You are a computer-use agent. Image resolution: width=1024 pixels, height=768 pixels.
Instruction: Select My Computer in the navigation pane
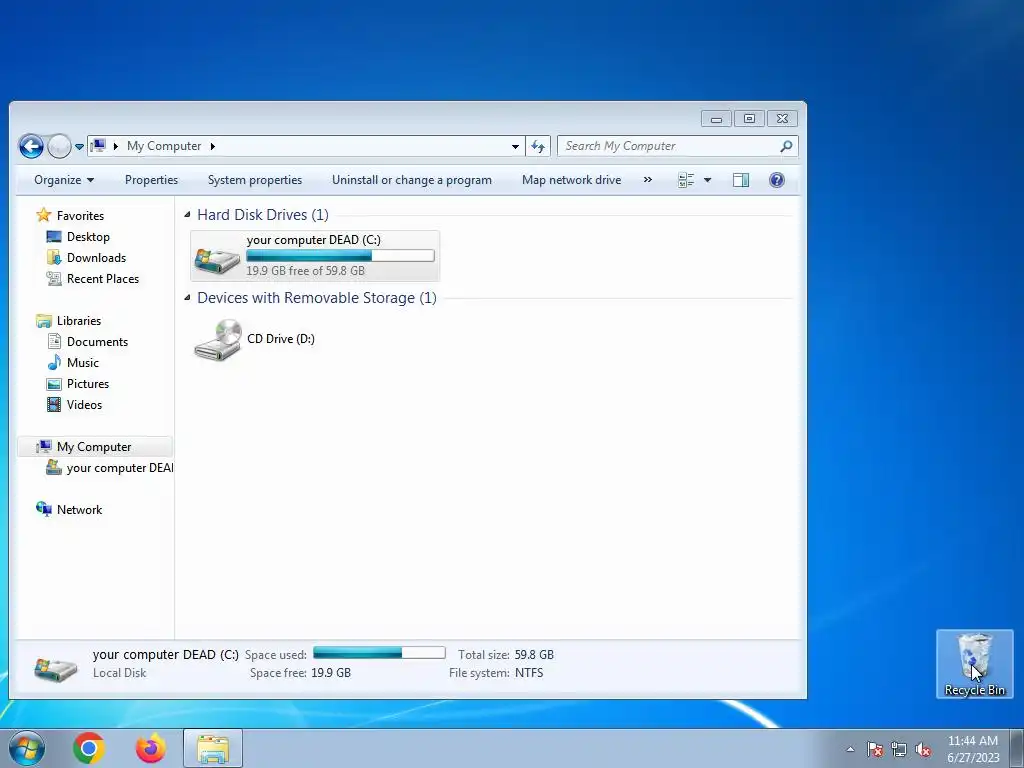[x=94, y=447]
